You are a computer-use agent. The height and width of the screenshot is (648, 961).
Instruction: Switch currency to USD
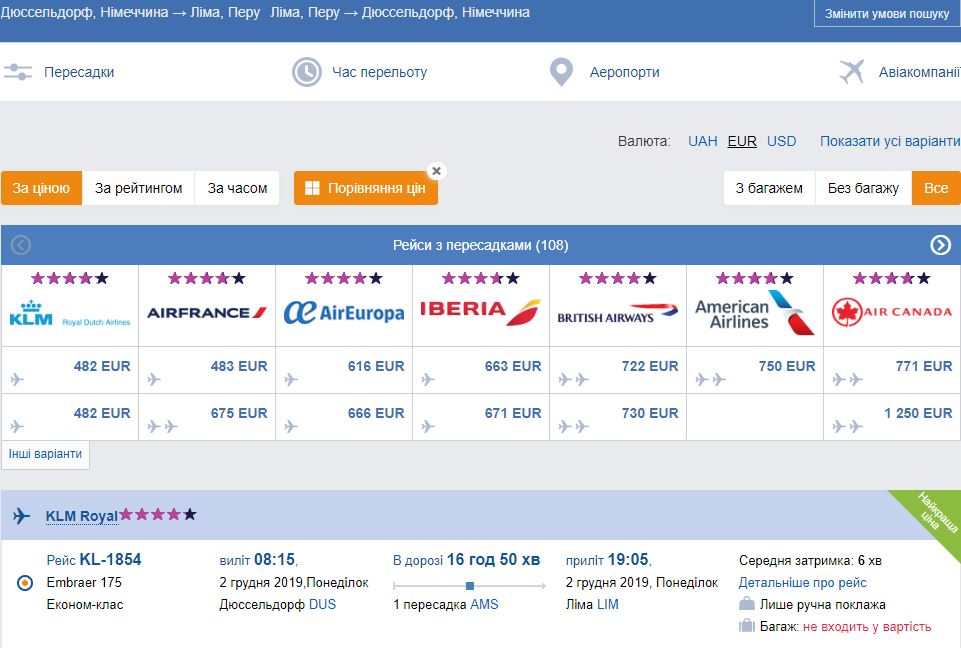point(781,141)
